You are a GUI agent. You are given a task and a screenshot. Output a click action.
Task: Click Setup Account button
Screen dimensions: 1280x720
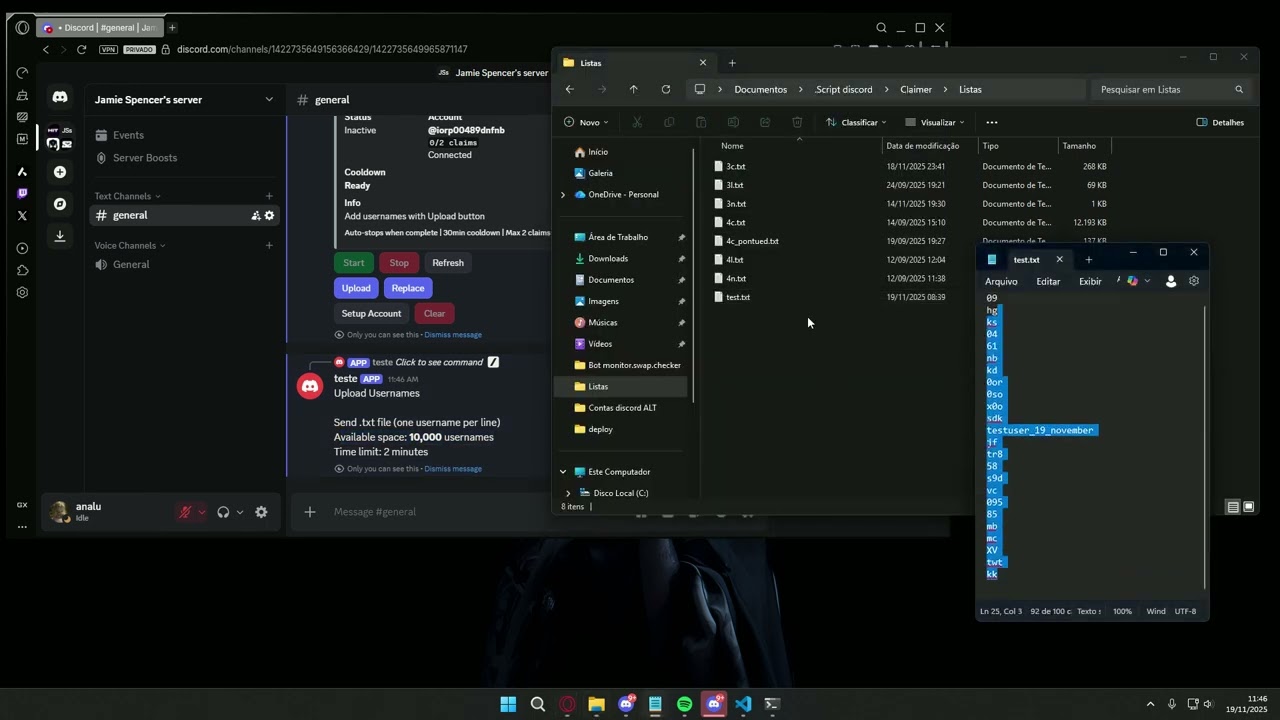pyautogui.click(x=371, y=314)
